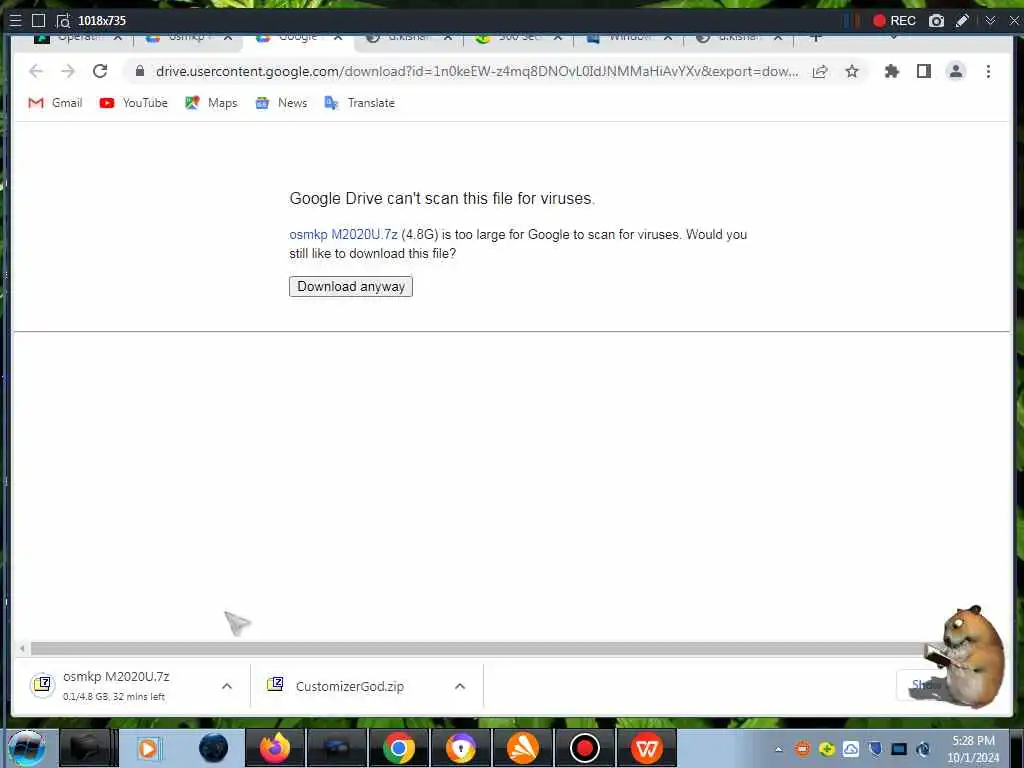The width and height of the screenshot is (1024, 768).
Task: Open the red record app in taskbar
Action: coord(584,748)
